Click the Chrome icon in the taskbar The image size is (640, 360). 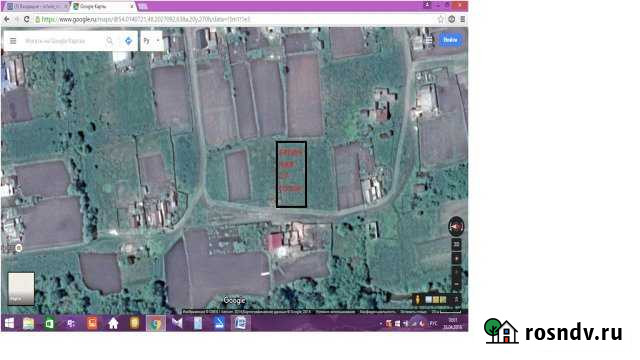[x=156, y=324]
